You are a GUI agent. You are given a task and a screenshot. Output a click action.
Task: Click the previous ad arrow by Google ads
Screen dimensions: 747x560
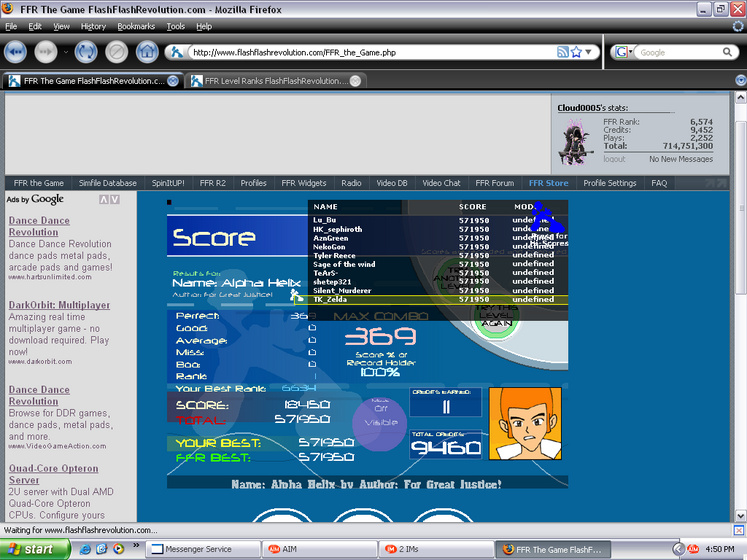coord(103,200)
